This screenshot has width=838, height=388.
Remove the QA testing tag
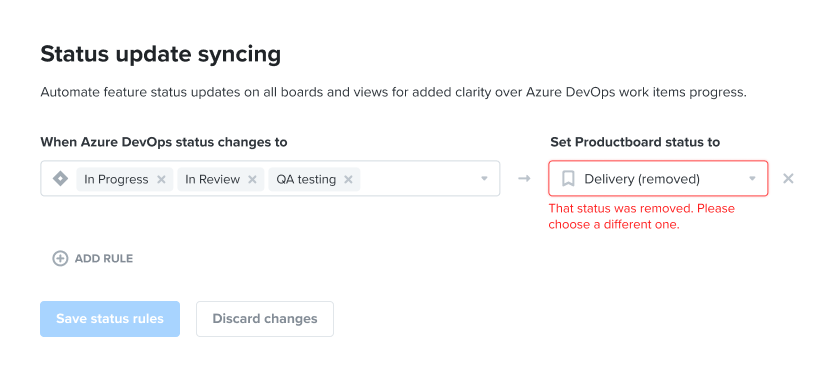point(348,180)
